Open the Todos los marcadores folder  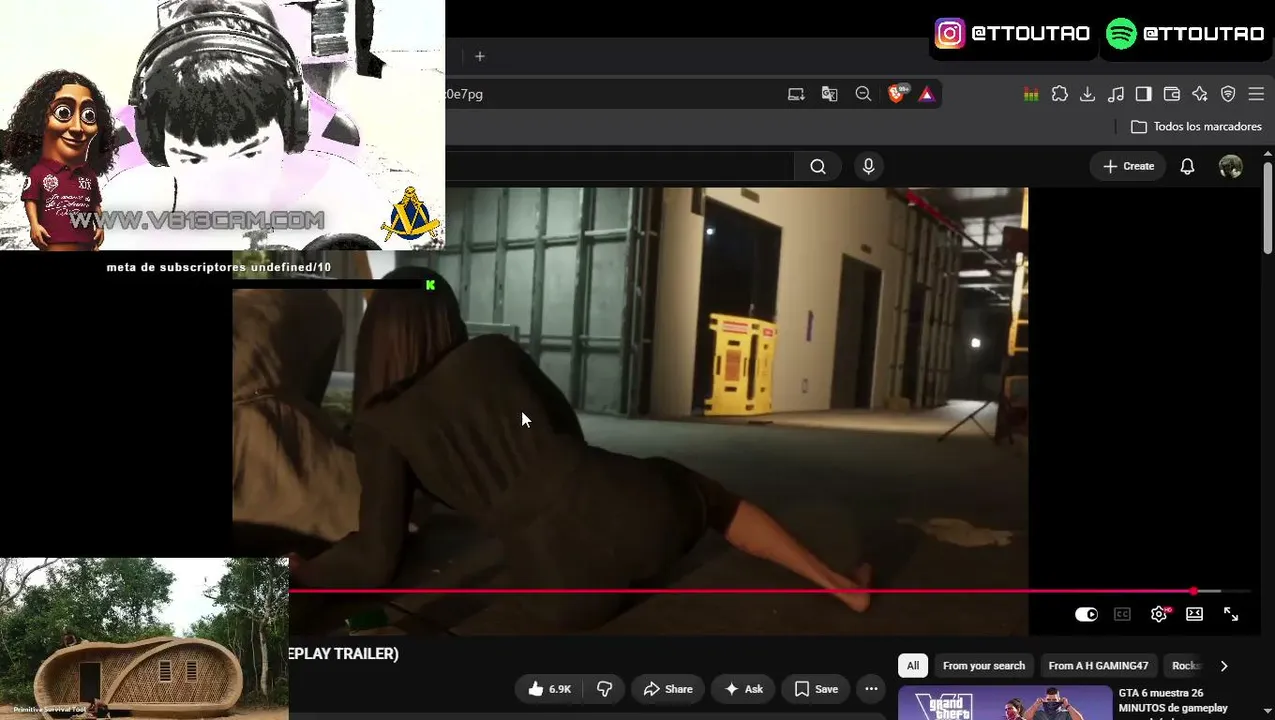pyautogui.click(x=1196, y=127)
